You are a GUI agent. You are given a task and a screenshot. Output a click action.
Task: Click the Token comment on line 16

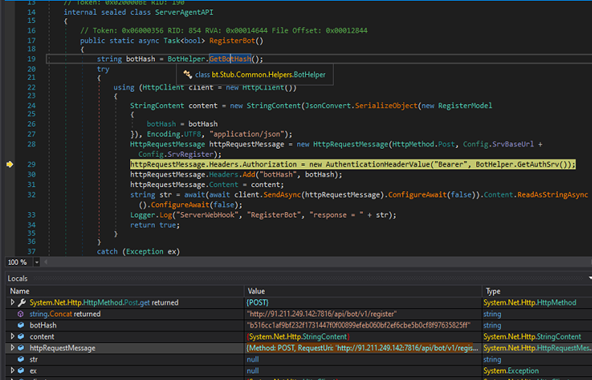pyautogui.click(x=224, y=31)
